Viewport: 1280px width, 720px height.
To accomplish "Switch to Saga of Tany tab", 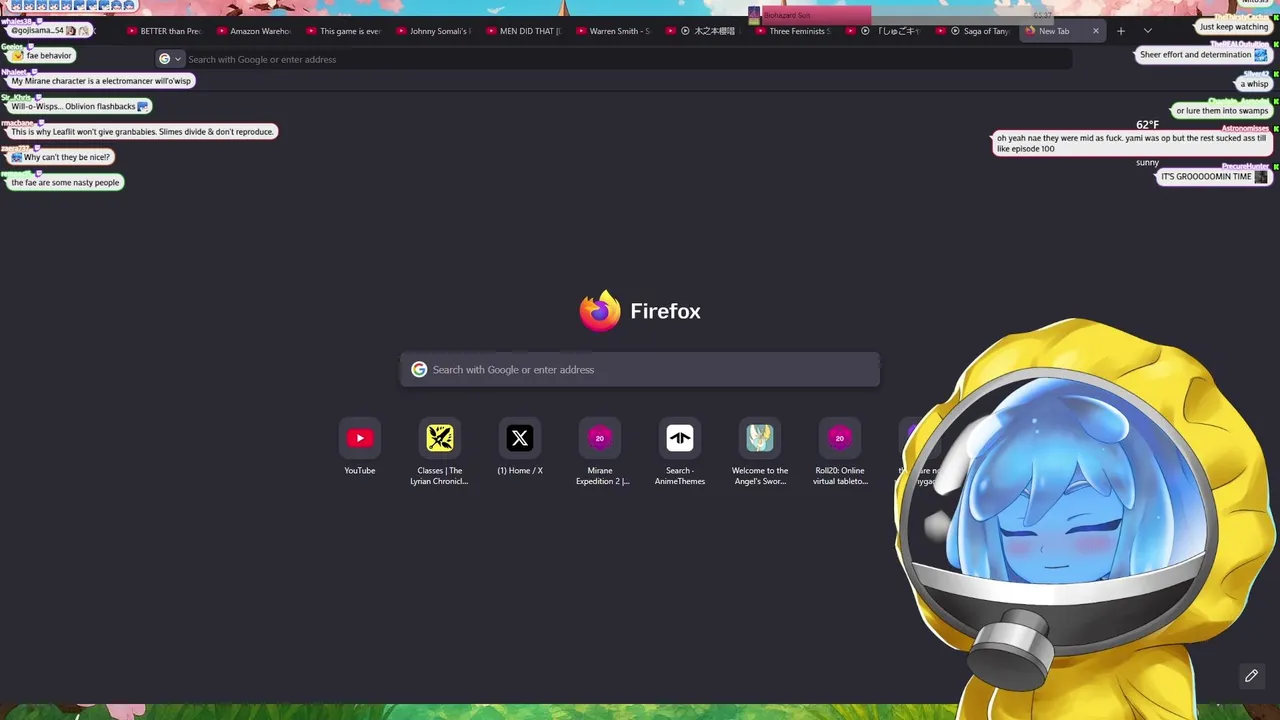I will [x=974, y=31].
